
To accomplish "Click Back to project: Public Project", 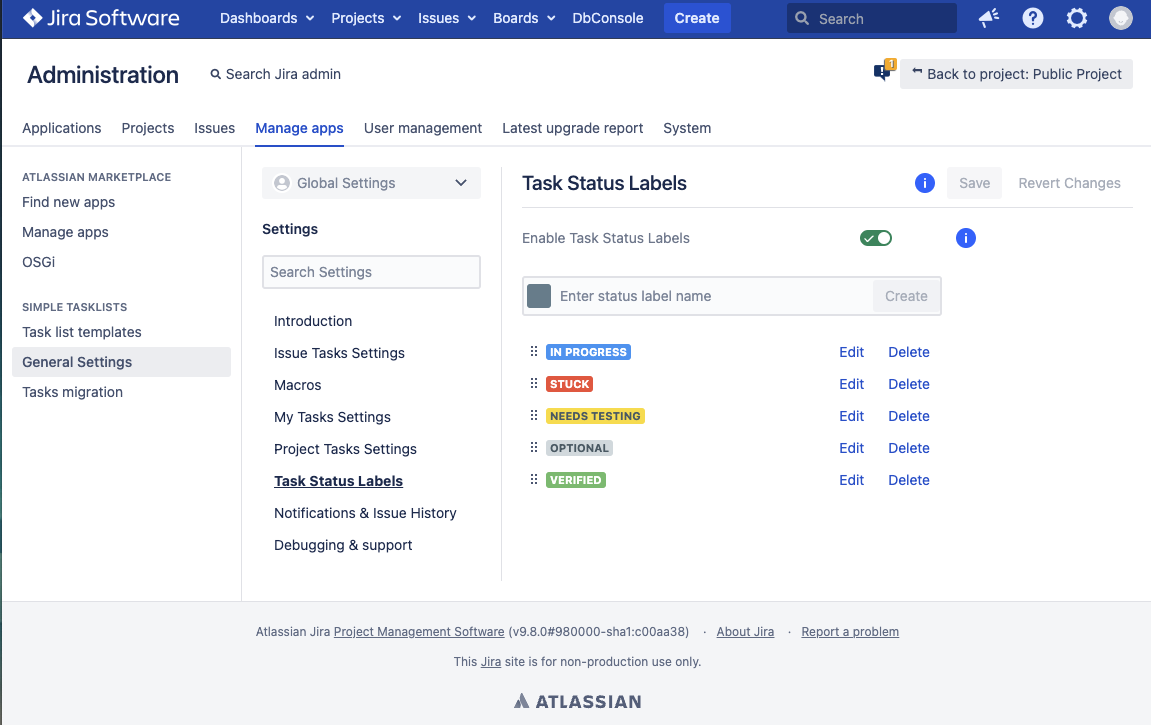I will coord(1016,73).
